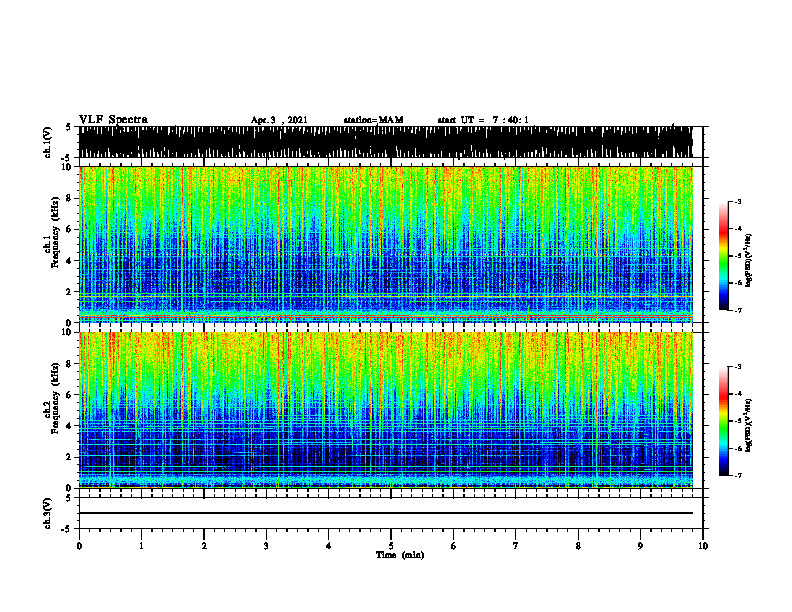Click the ch.1 color bar "log(PSD)" label
The height and width of the screenshot is (612, 792).
click(x=748, y=261)
